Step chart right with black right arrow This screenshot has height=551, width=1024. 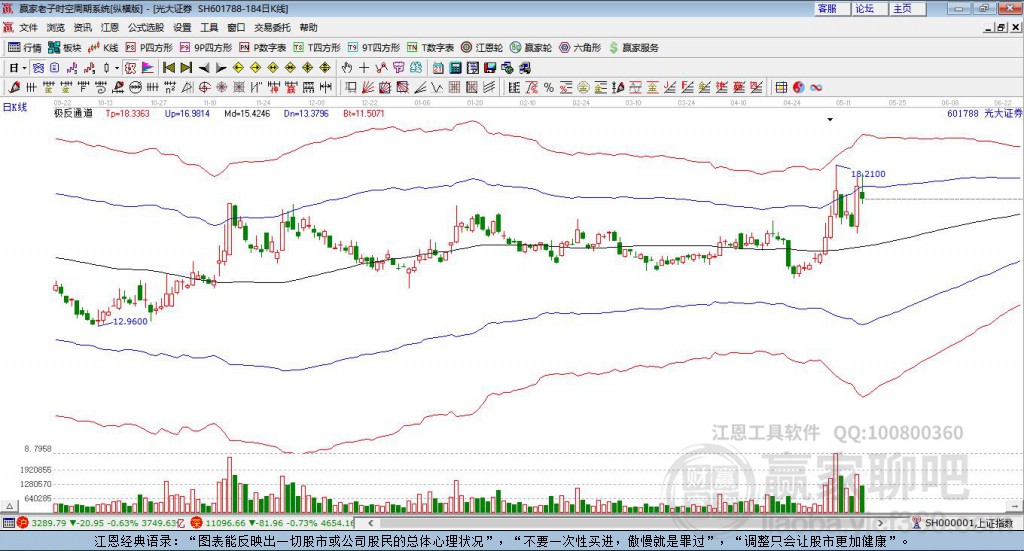(221, 67)
